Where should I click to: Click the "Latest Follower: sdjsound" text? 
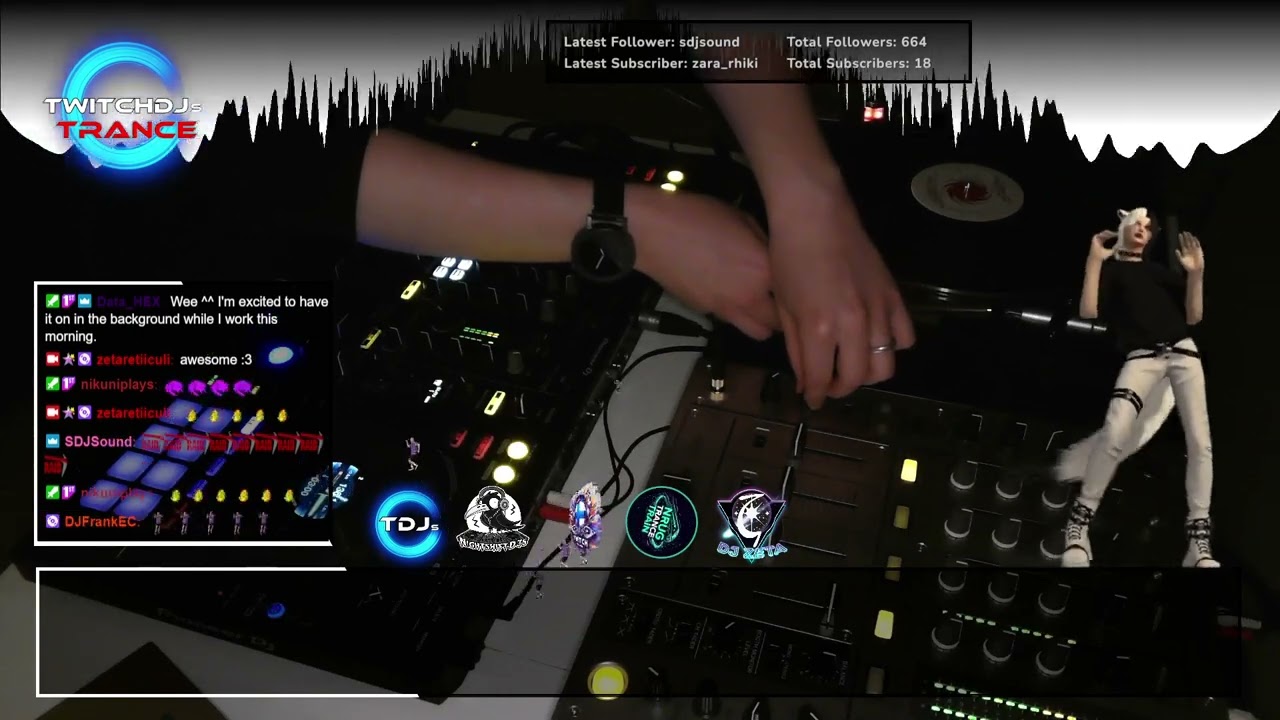pos(652,42)
